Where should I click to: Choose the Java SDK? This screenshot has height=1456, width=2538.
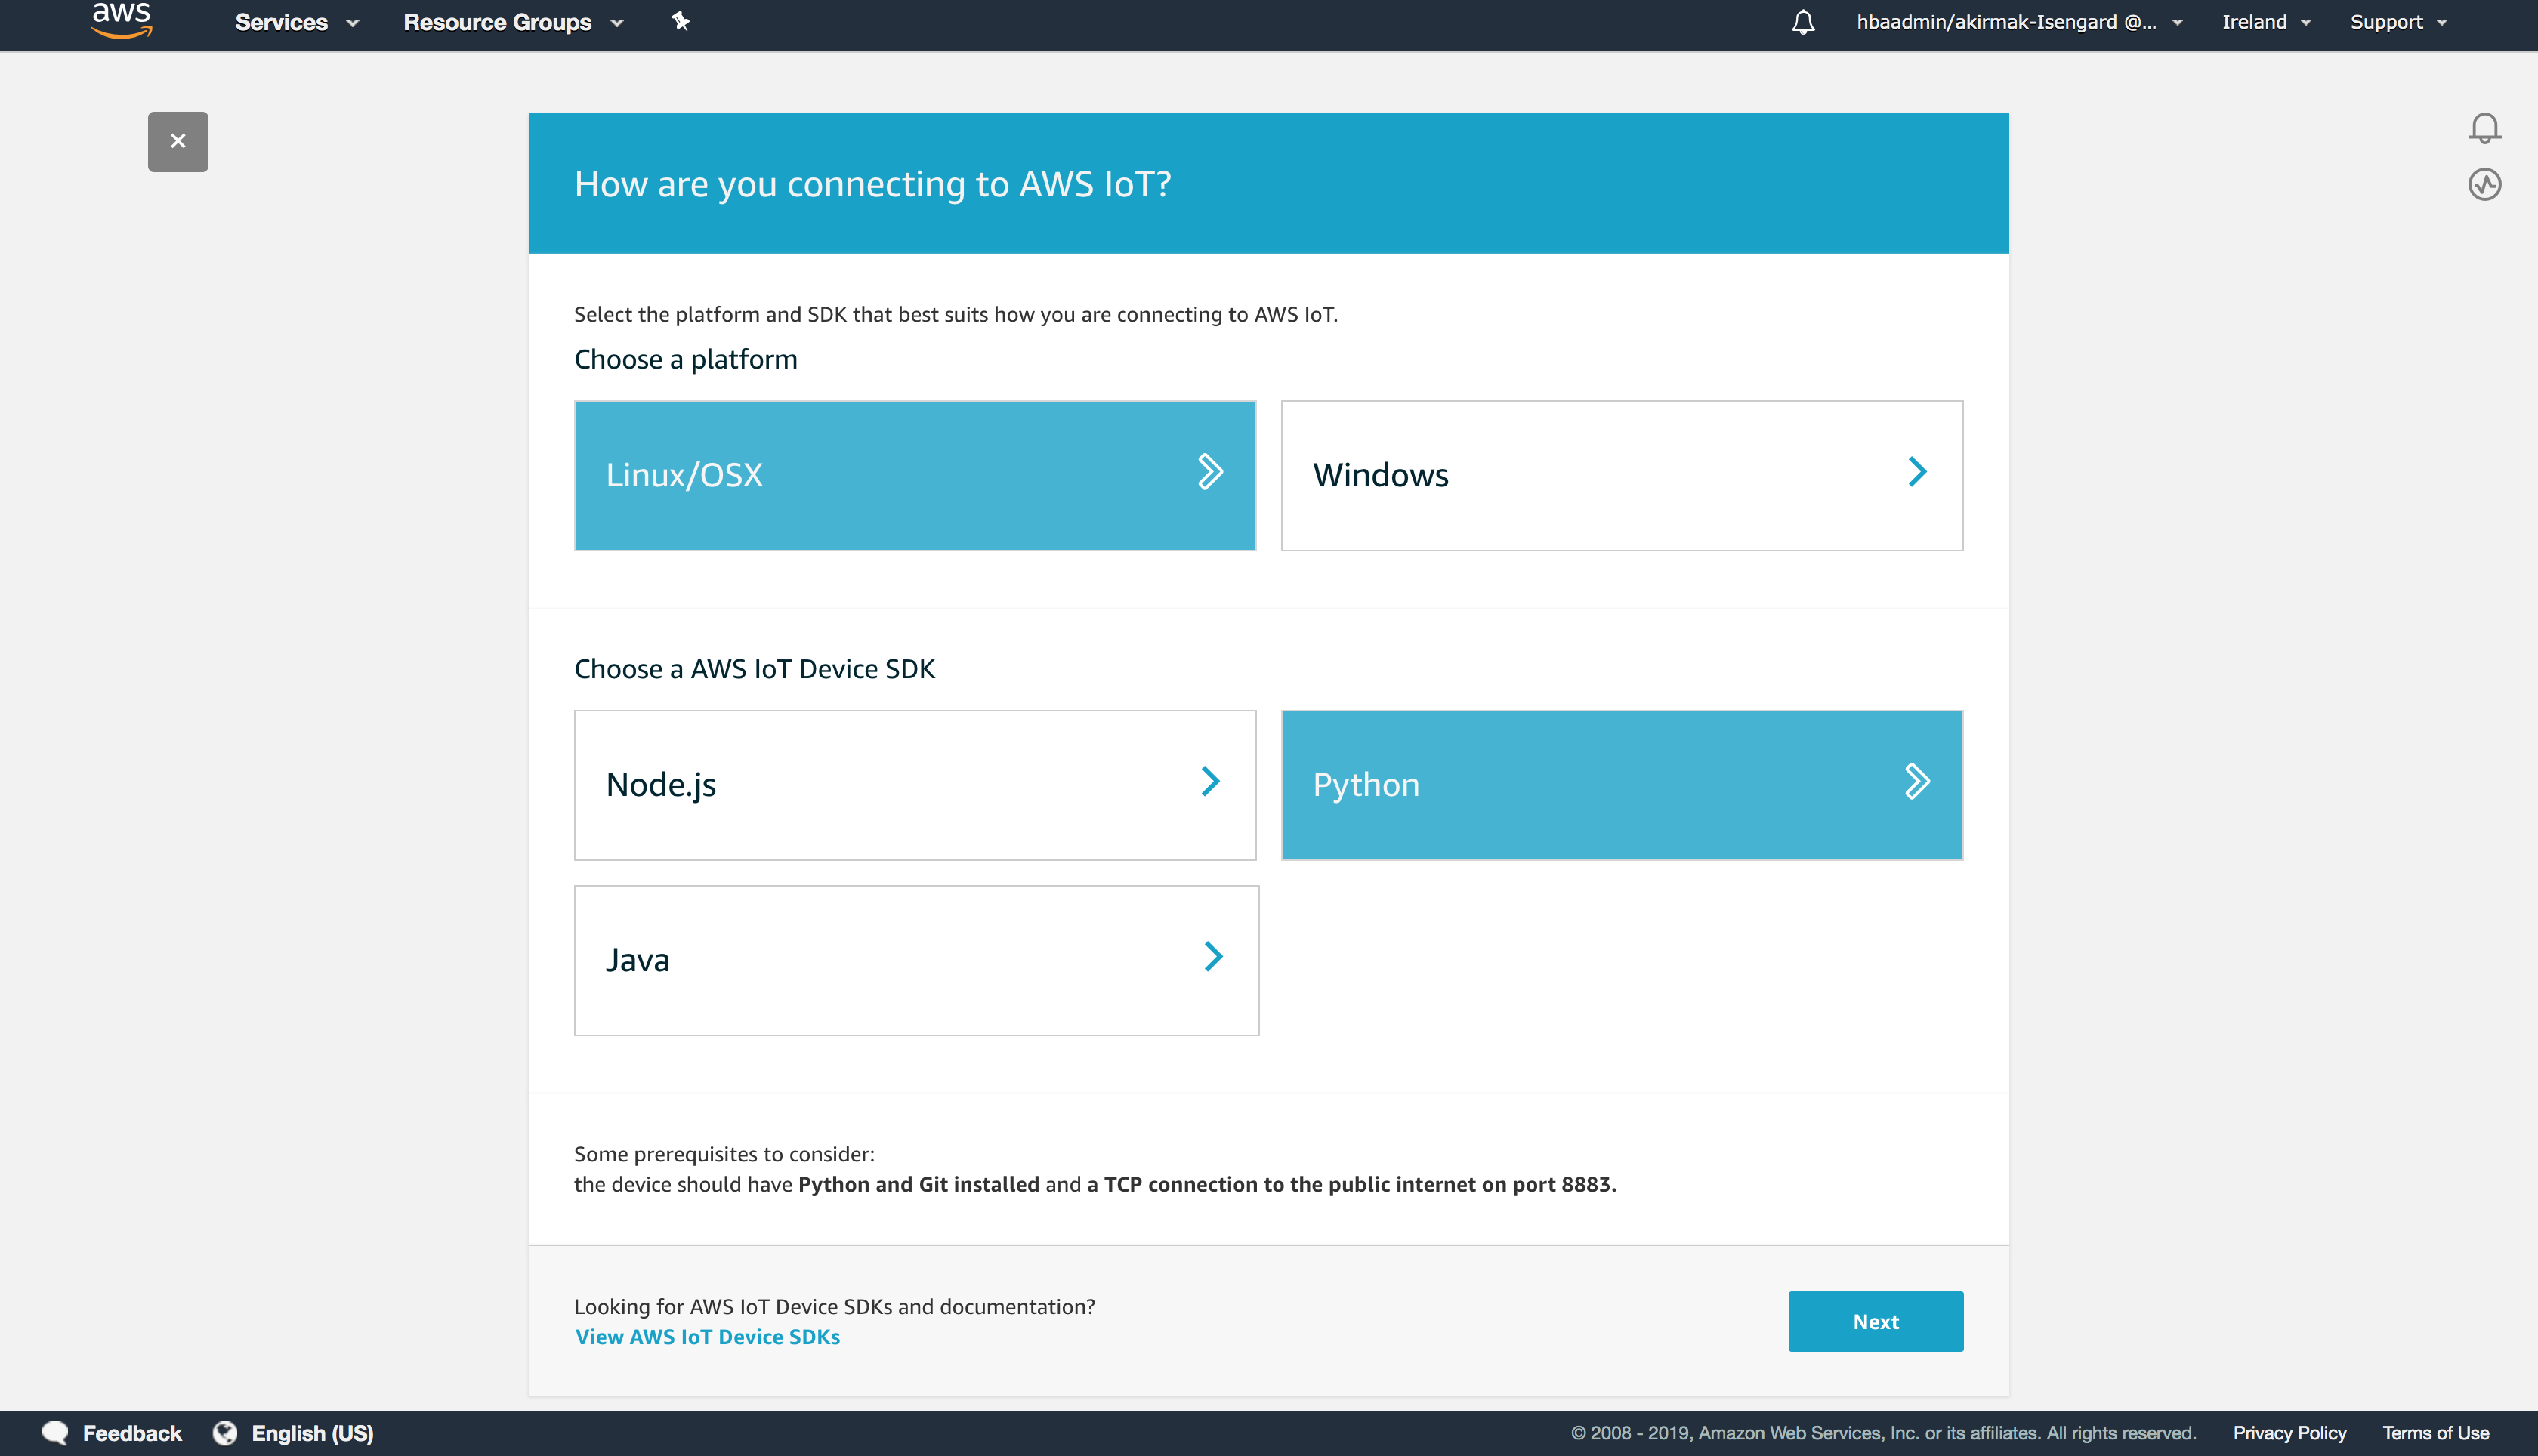tap(916, 960)
